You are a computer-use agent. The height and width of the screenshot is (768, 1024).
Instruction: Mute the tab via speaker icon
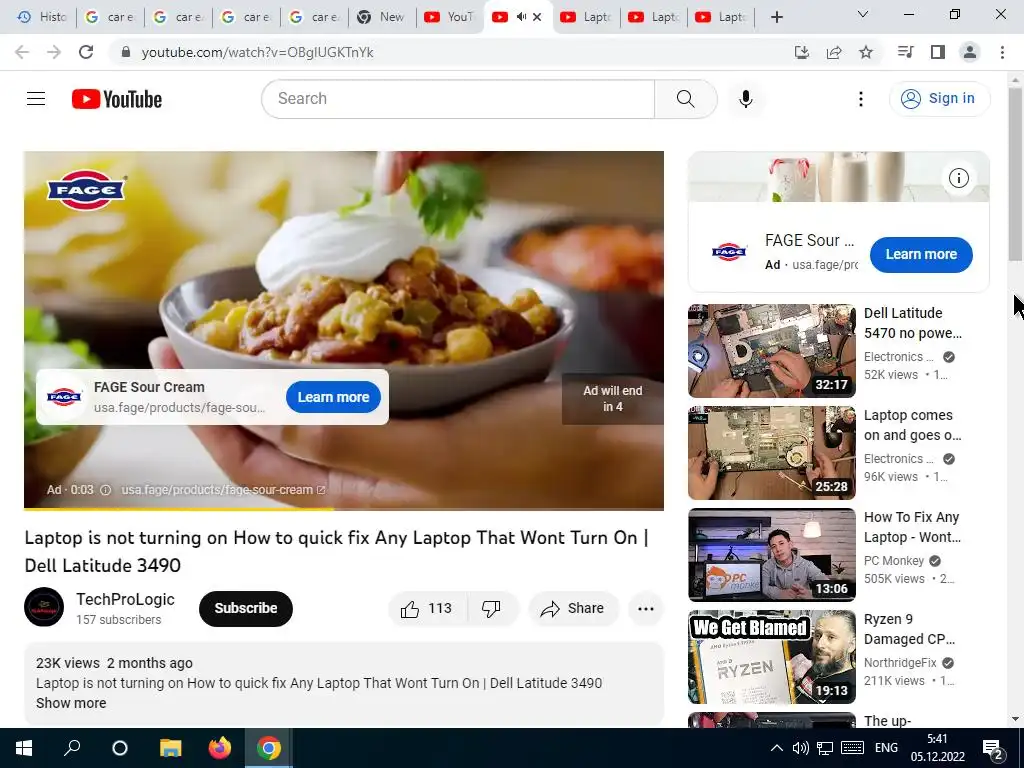(521, 17)
